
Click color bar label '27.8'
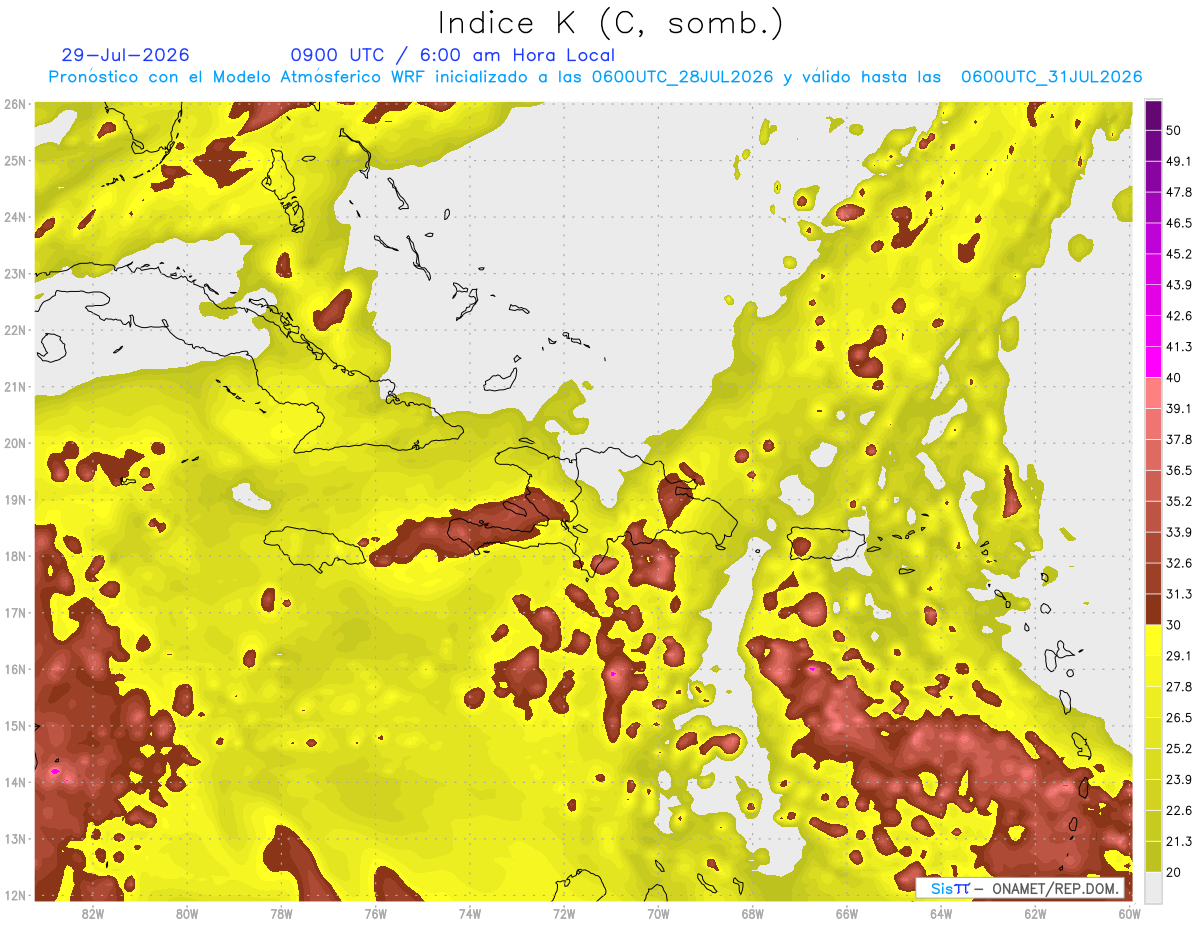pyautogui.click(x=1178, y=687)
